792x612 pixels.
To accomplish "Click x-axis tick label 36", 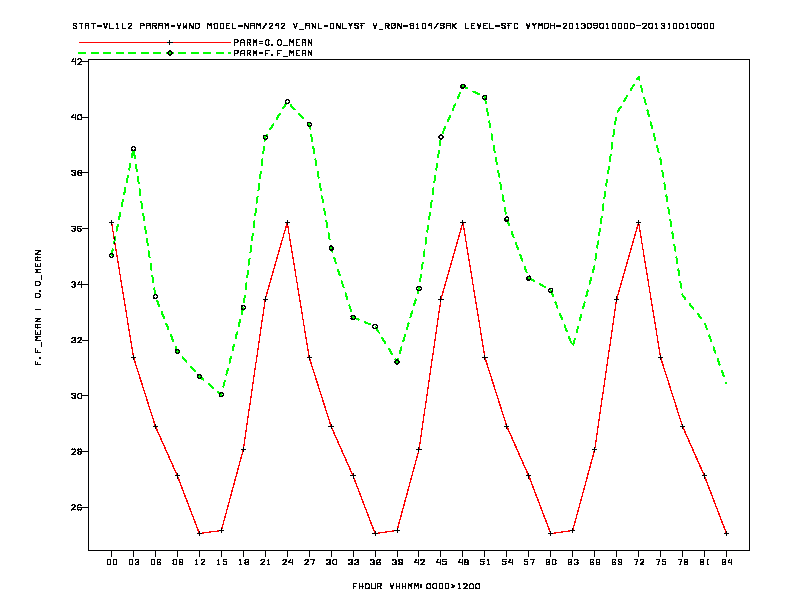I will coord(375,562).
